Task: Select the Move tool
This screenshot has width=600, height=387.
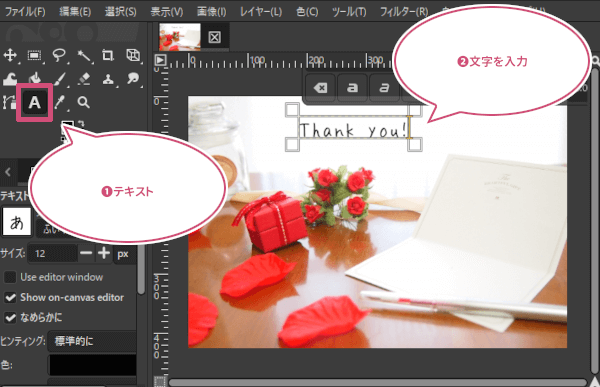Action: 10,55
